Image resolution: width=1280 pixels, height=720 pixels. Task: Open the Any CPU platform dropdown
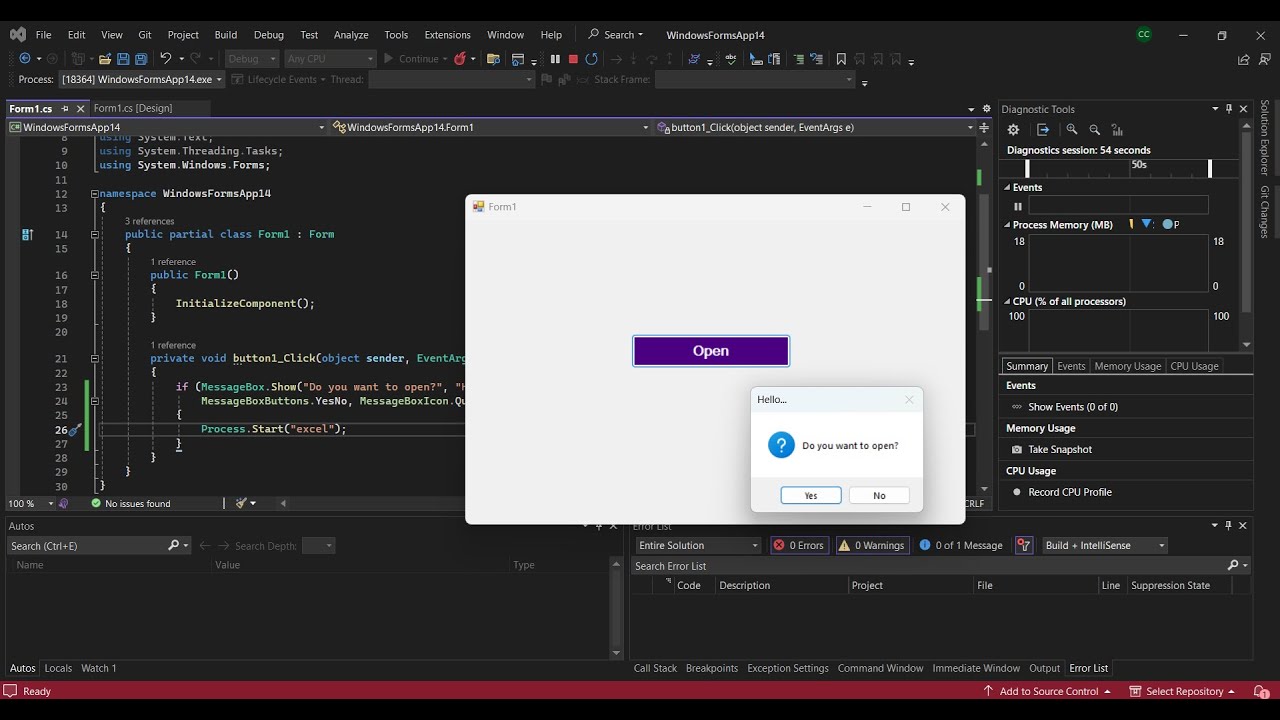[x=329, y=59]
